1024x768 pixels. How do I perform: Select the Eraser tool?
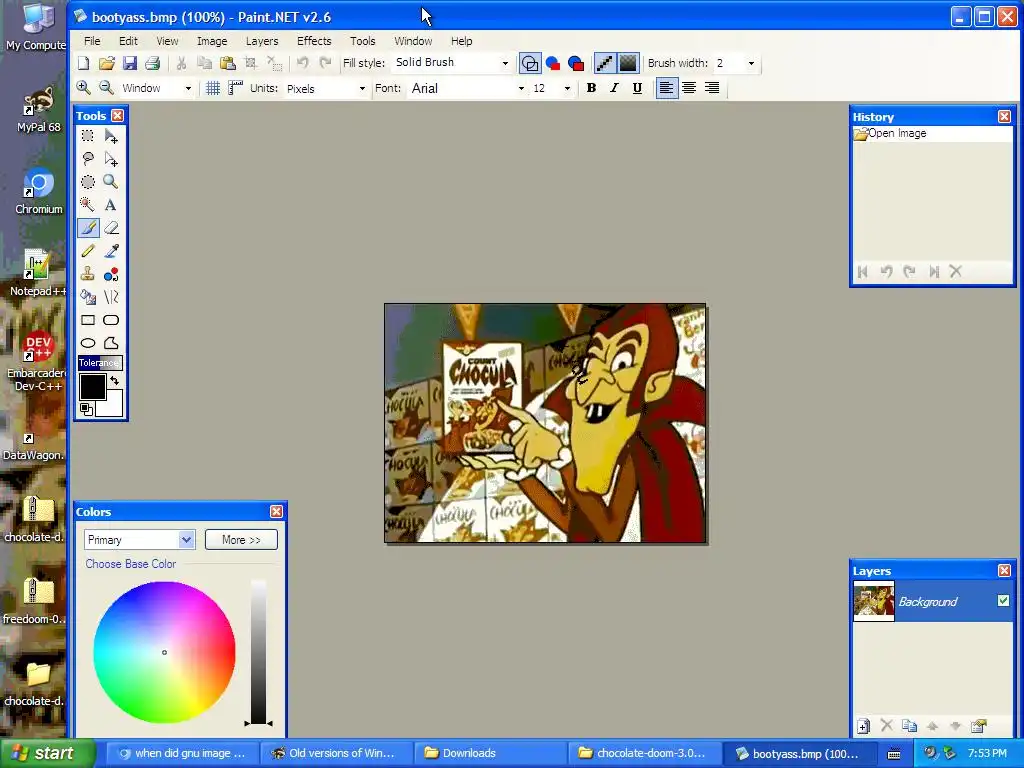[111, 228]
